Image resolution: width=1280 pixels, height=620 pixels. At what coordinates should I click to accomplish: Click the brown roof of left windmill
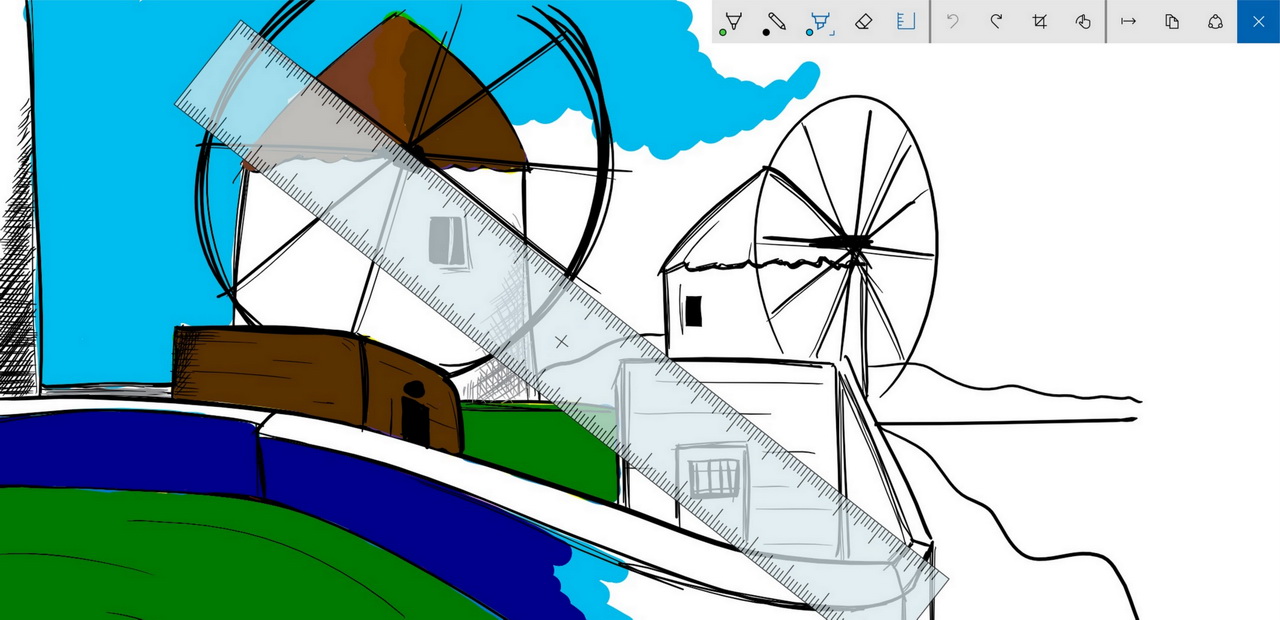coord(470,110)
